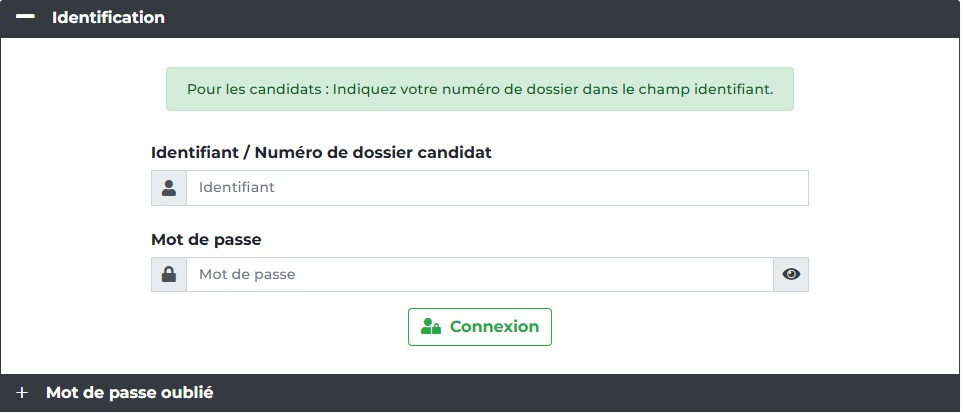Image resolution: width=963 pixels, height=413 pixels.
Task: Open the Mot de passe oublié section title
Action: 129,393
